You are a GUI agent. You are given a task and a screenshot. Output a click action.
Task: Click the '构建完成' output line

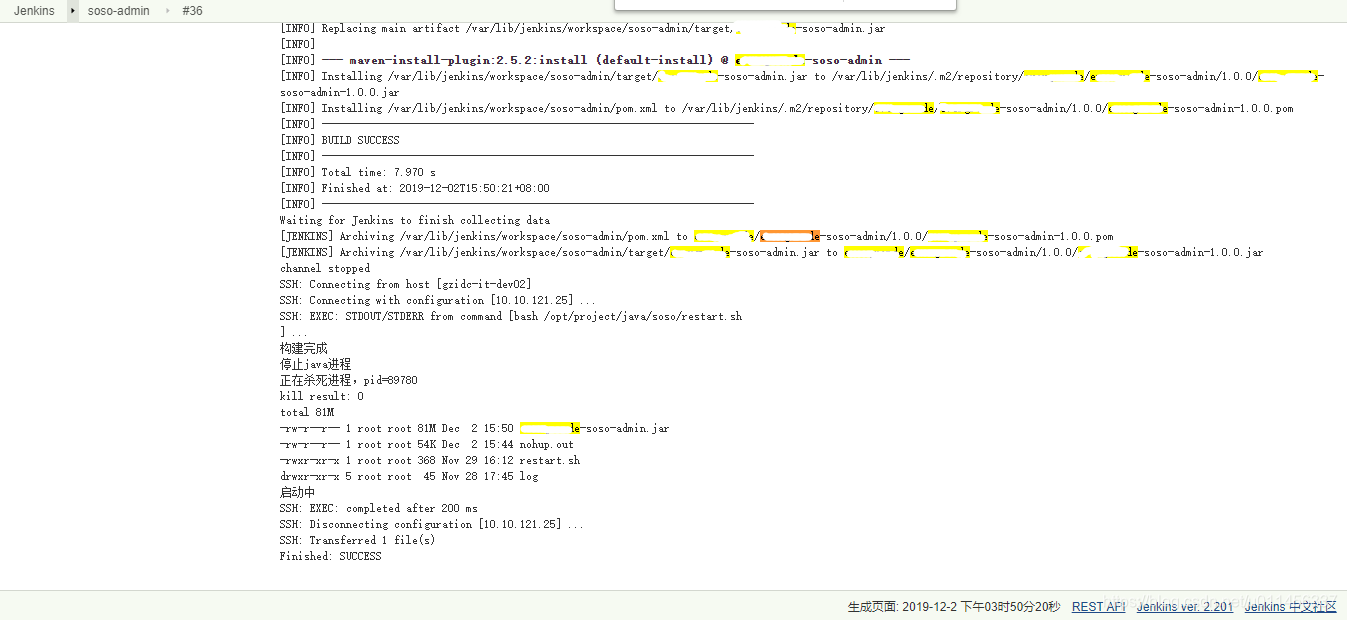[x=303, y=348]
